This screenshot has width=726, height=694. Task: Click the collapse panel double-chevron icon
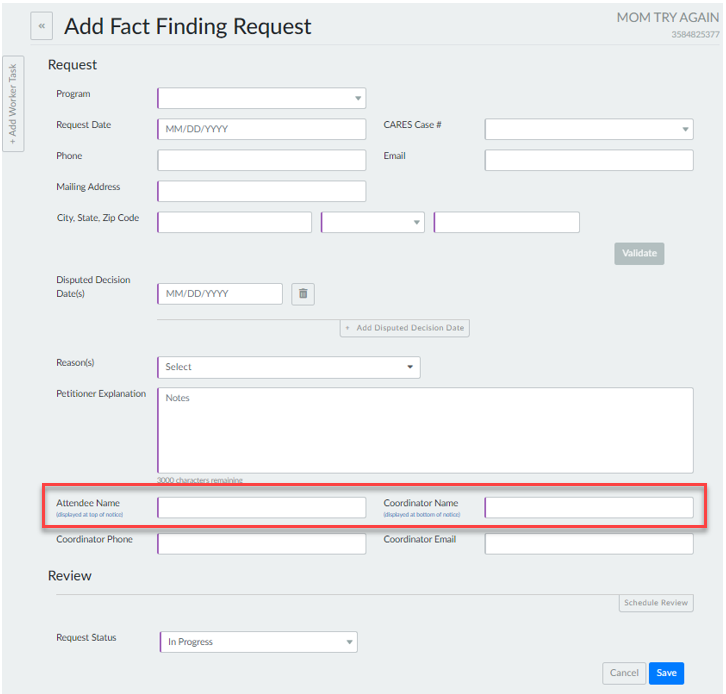pyautogui.click(x=42, y=26)
